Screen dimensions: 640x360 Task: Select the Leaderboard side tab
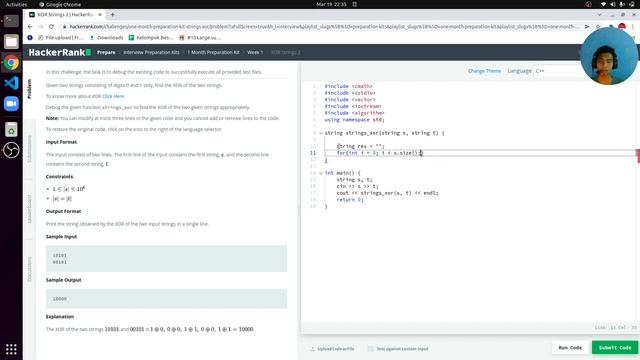point(29,209)
